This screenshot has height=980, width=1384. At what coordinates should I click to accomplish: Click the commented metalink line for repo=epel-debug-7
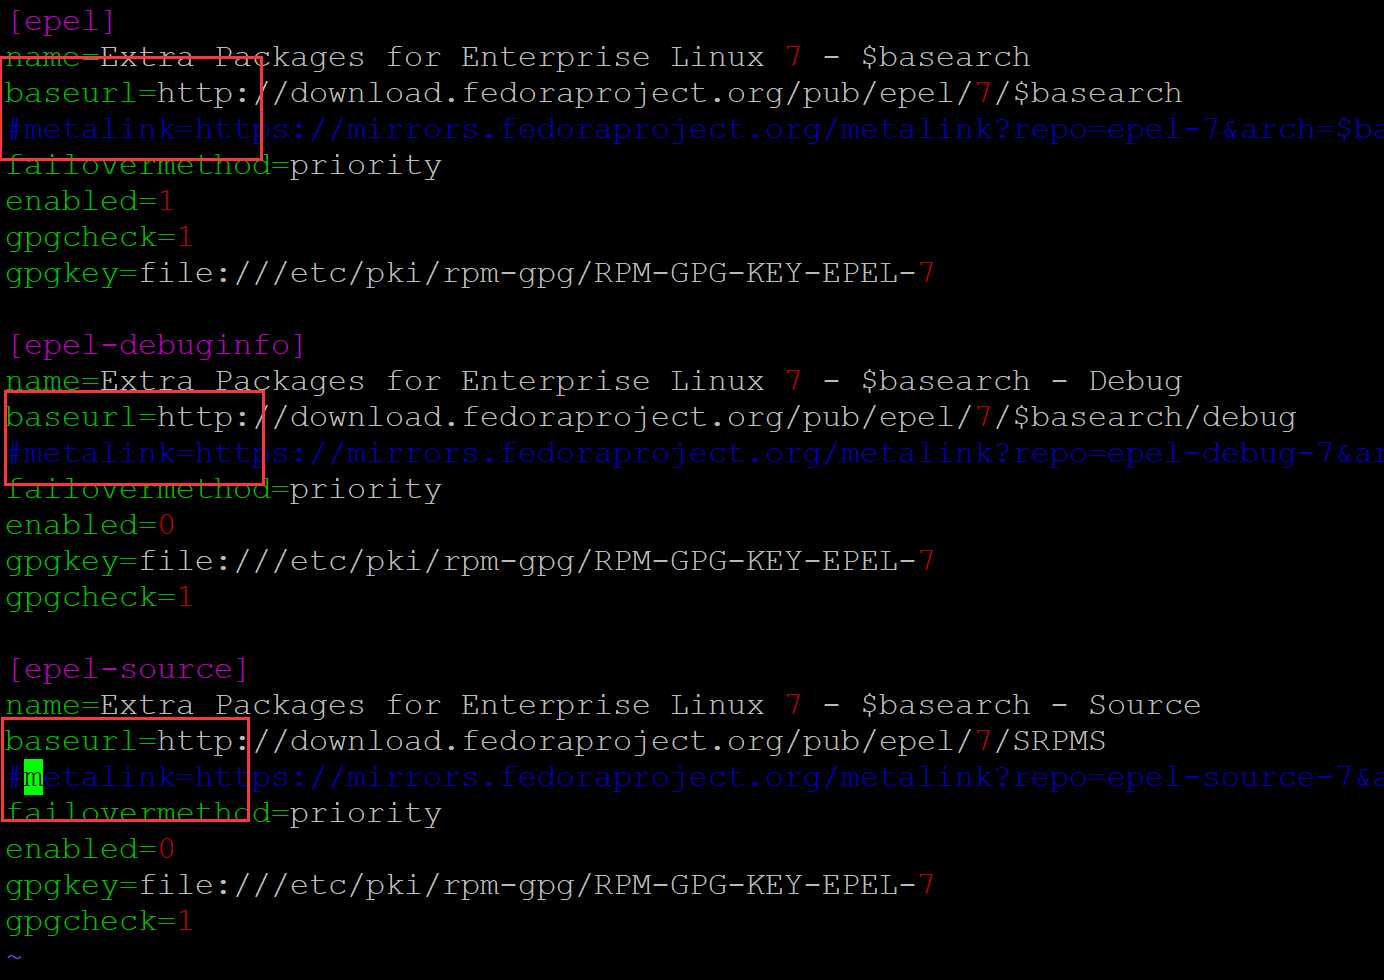(x=695, y=453)
